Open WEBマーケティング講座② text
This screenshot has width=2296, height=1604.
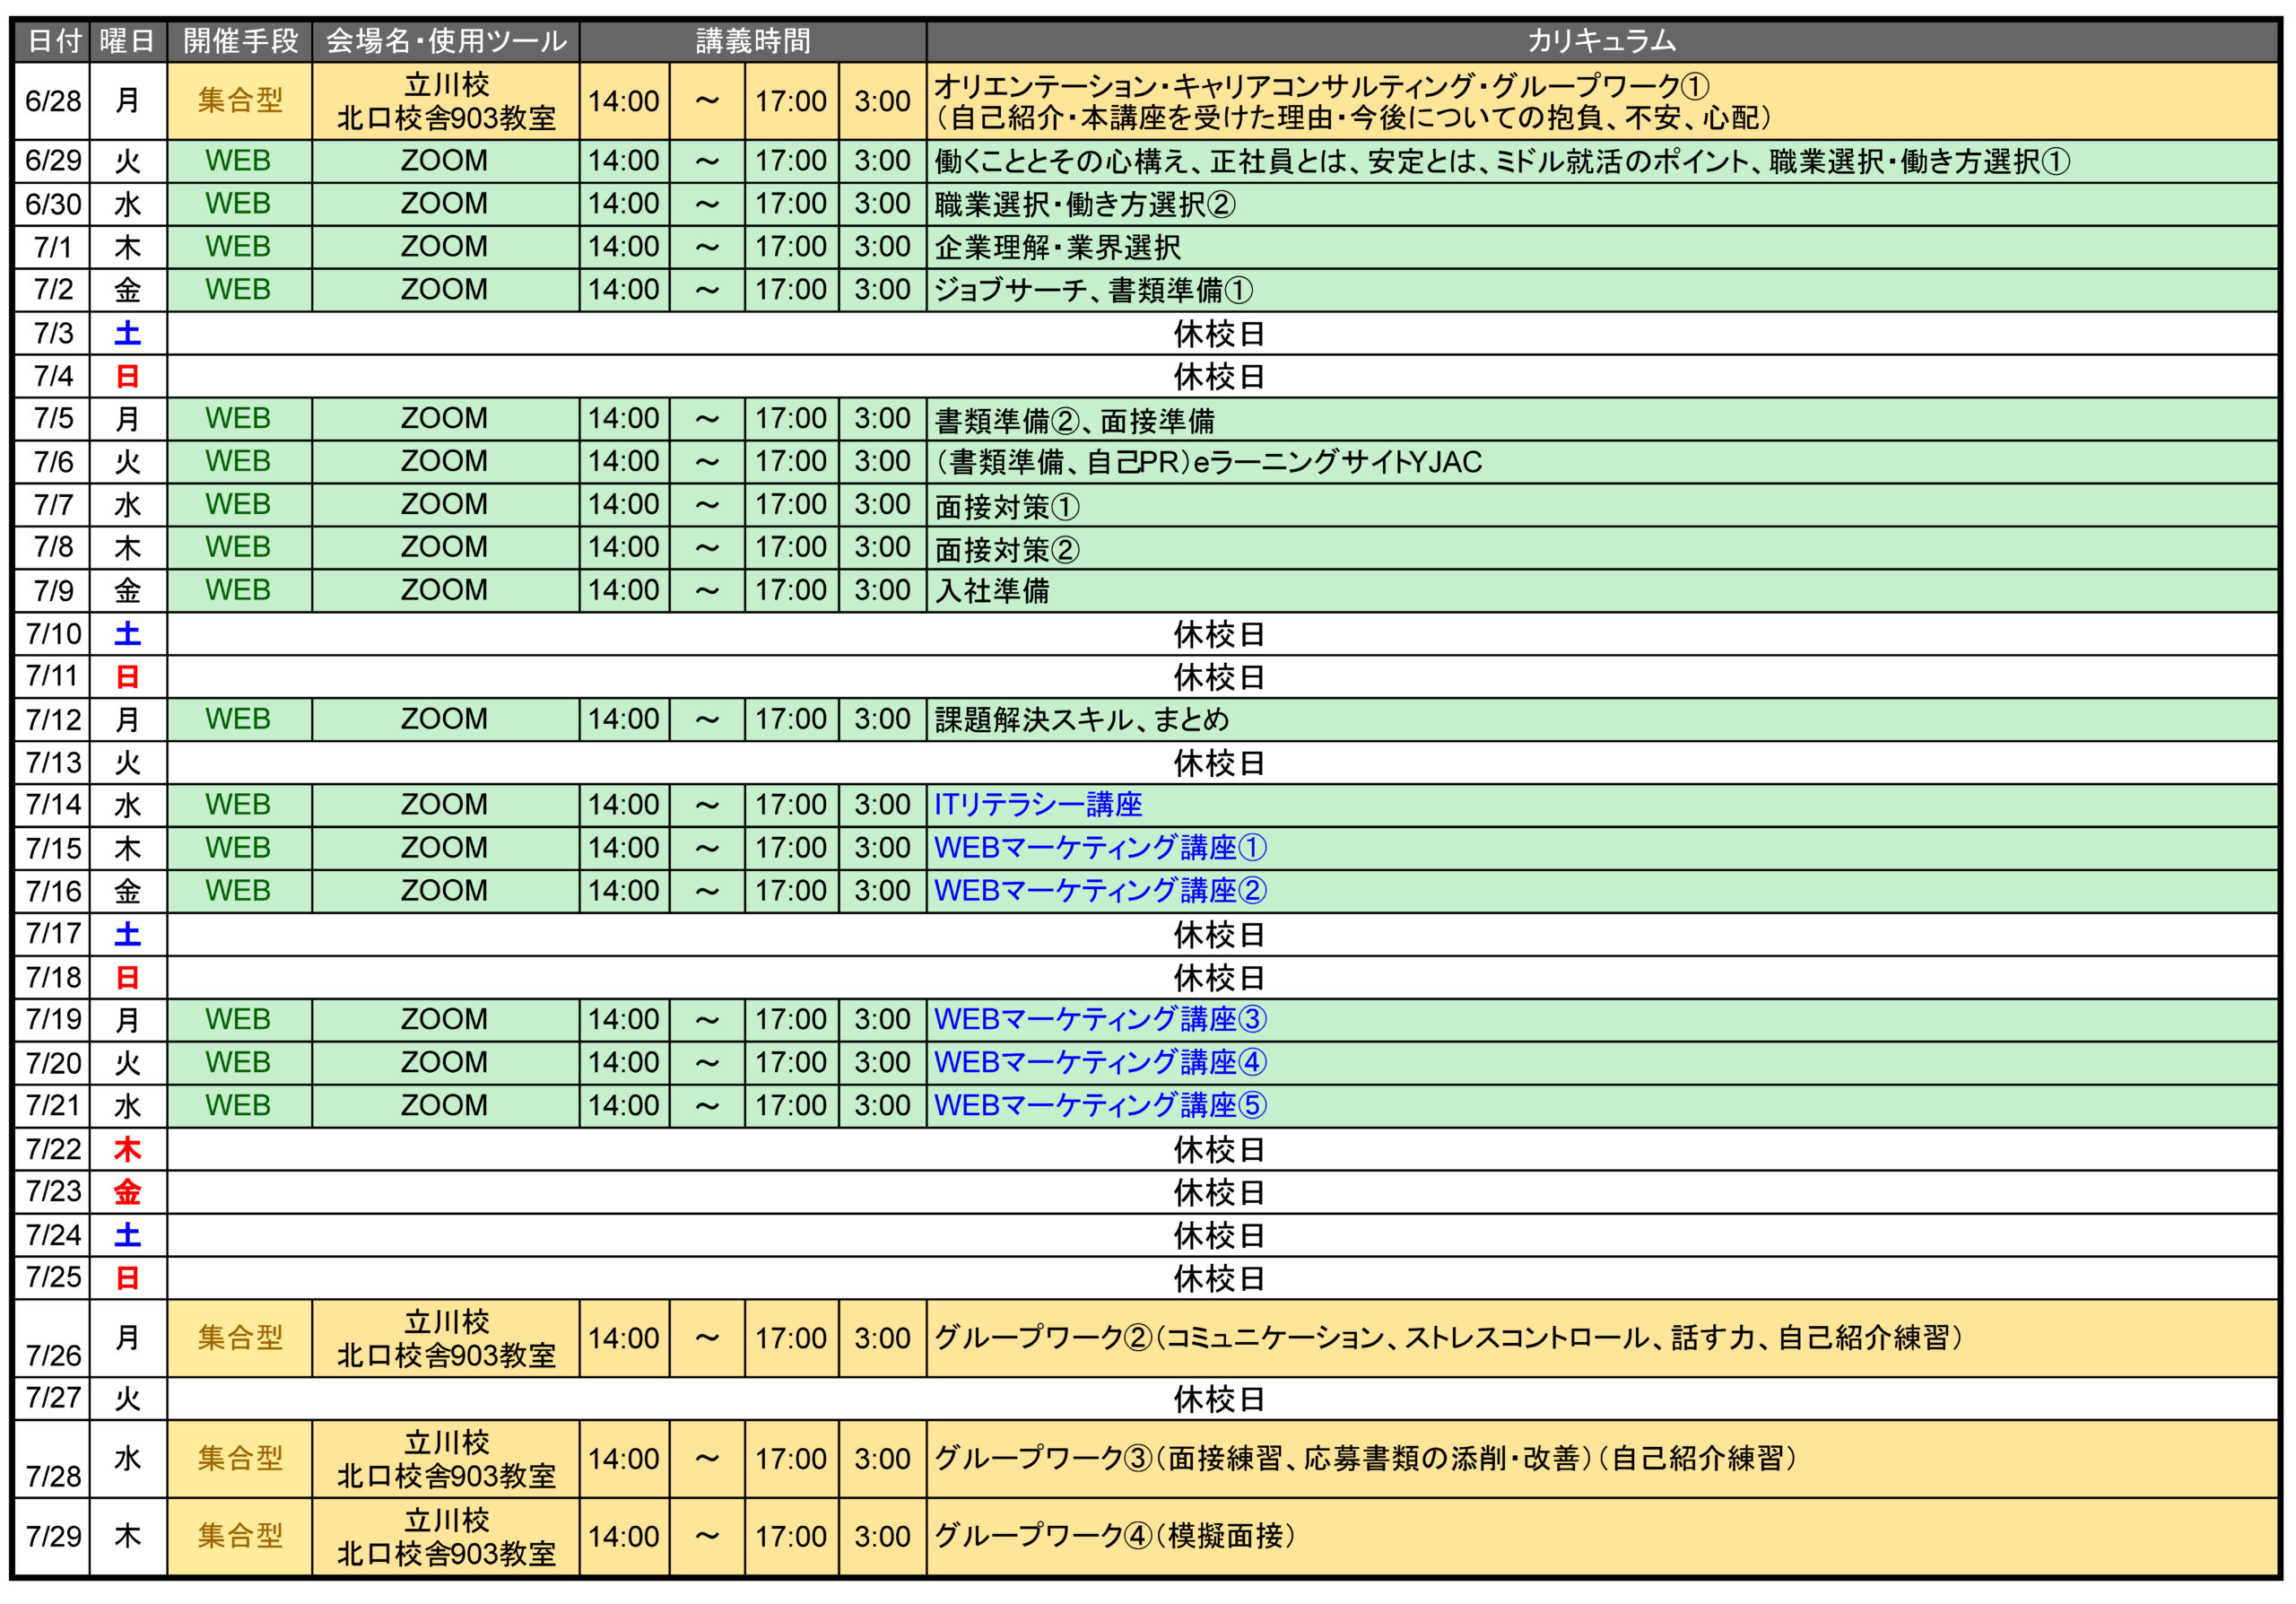[1100, 891]
